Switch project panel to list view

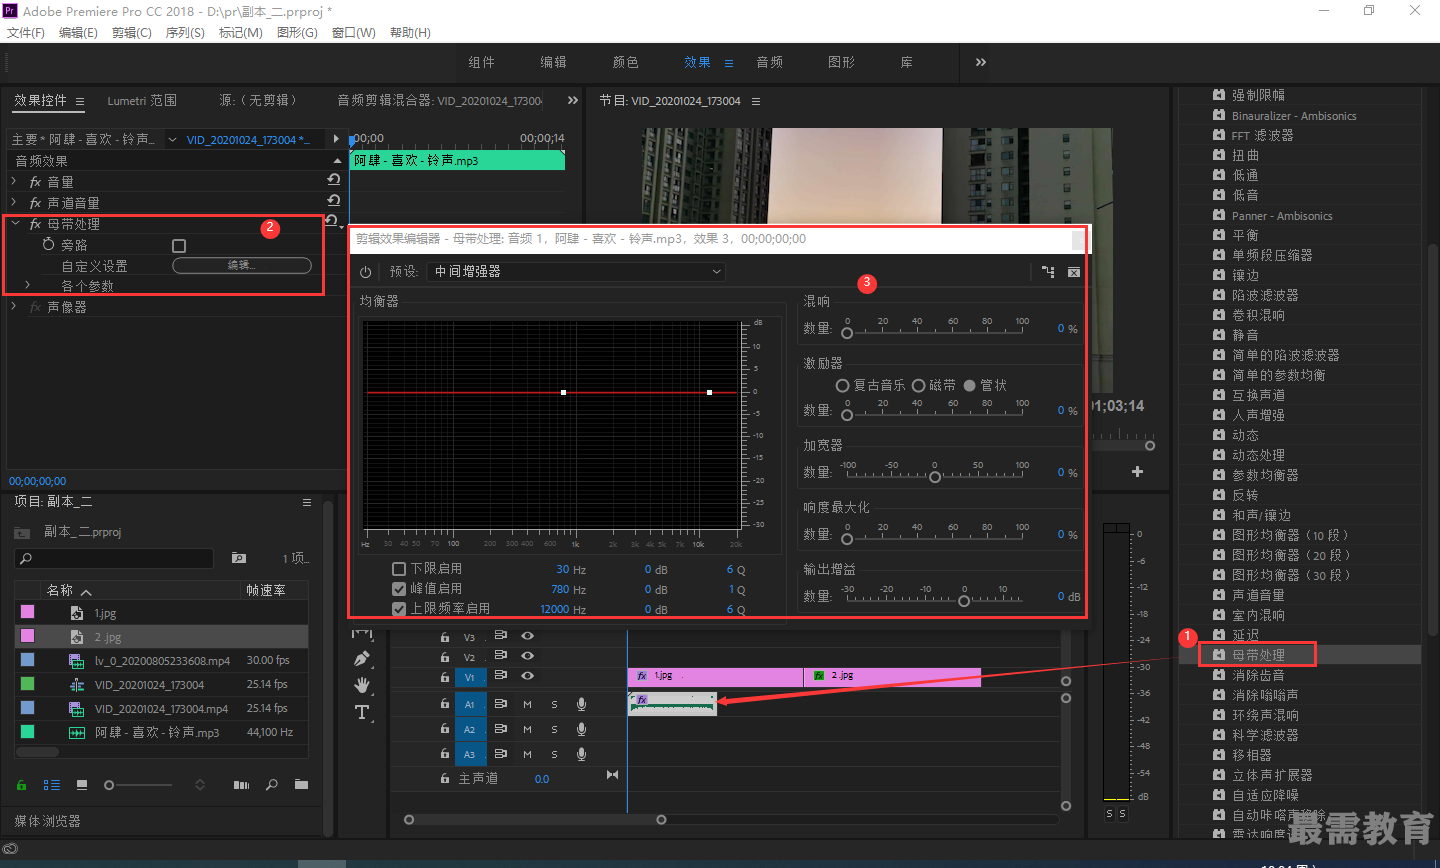[x=52, y=785]
